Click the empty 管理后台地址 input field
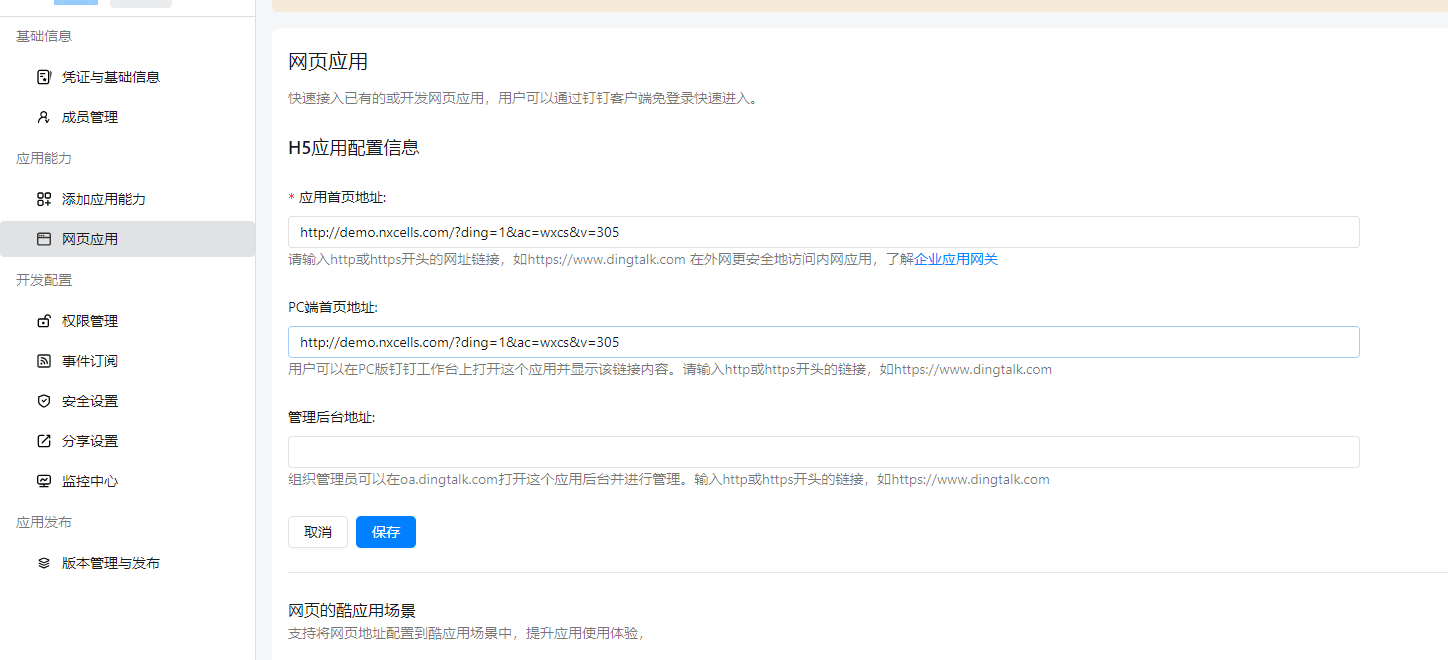Screen dimensions: 1448x660 pyautogui.click(x=823, y=452)
